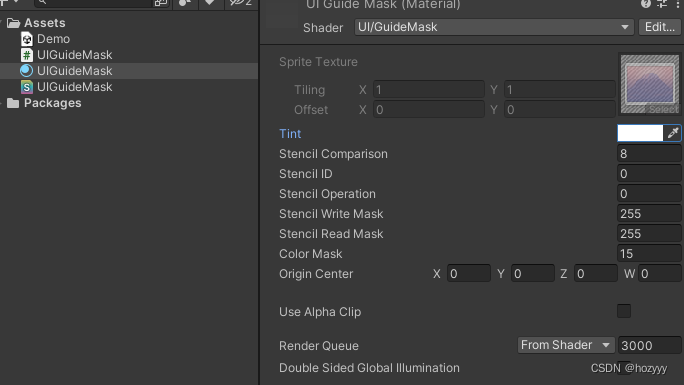
Task: Click the Offset X field
Action: coord(429,110)
